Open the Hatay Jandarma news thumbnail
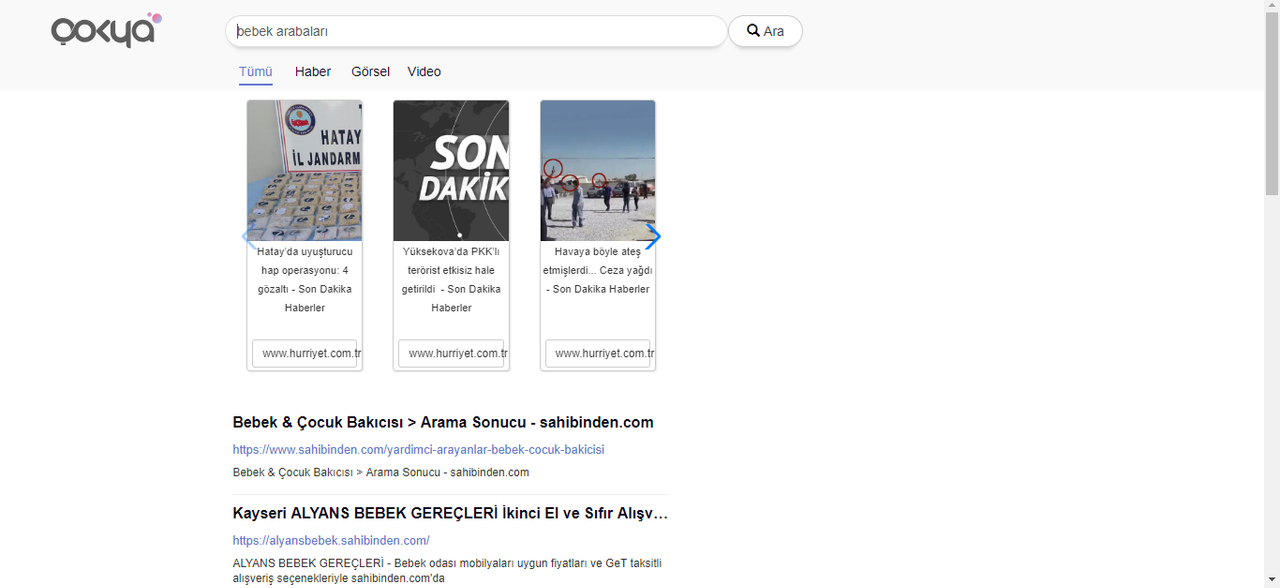Image resolution: width=1280 pixels, height=588 pixels. (x=305, y=171)
